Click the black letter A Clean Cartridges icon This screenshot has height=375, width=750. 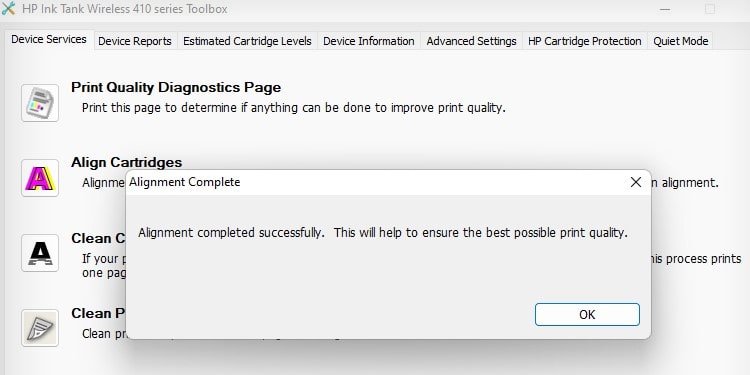40,253
